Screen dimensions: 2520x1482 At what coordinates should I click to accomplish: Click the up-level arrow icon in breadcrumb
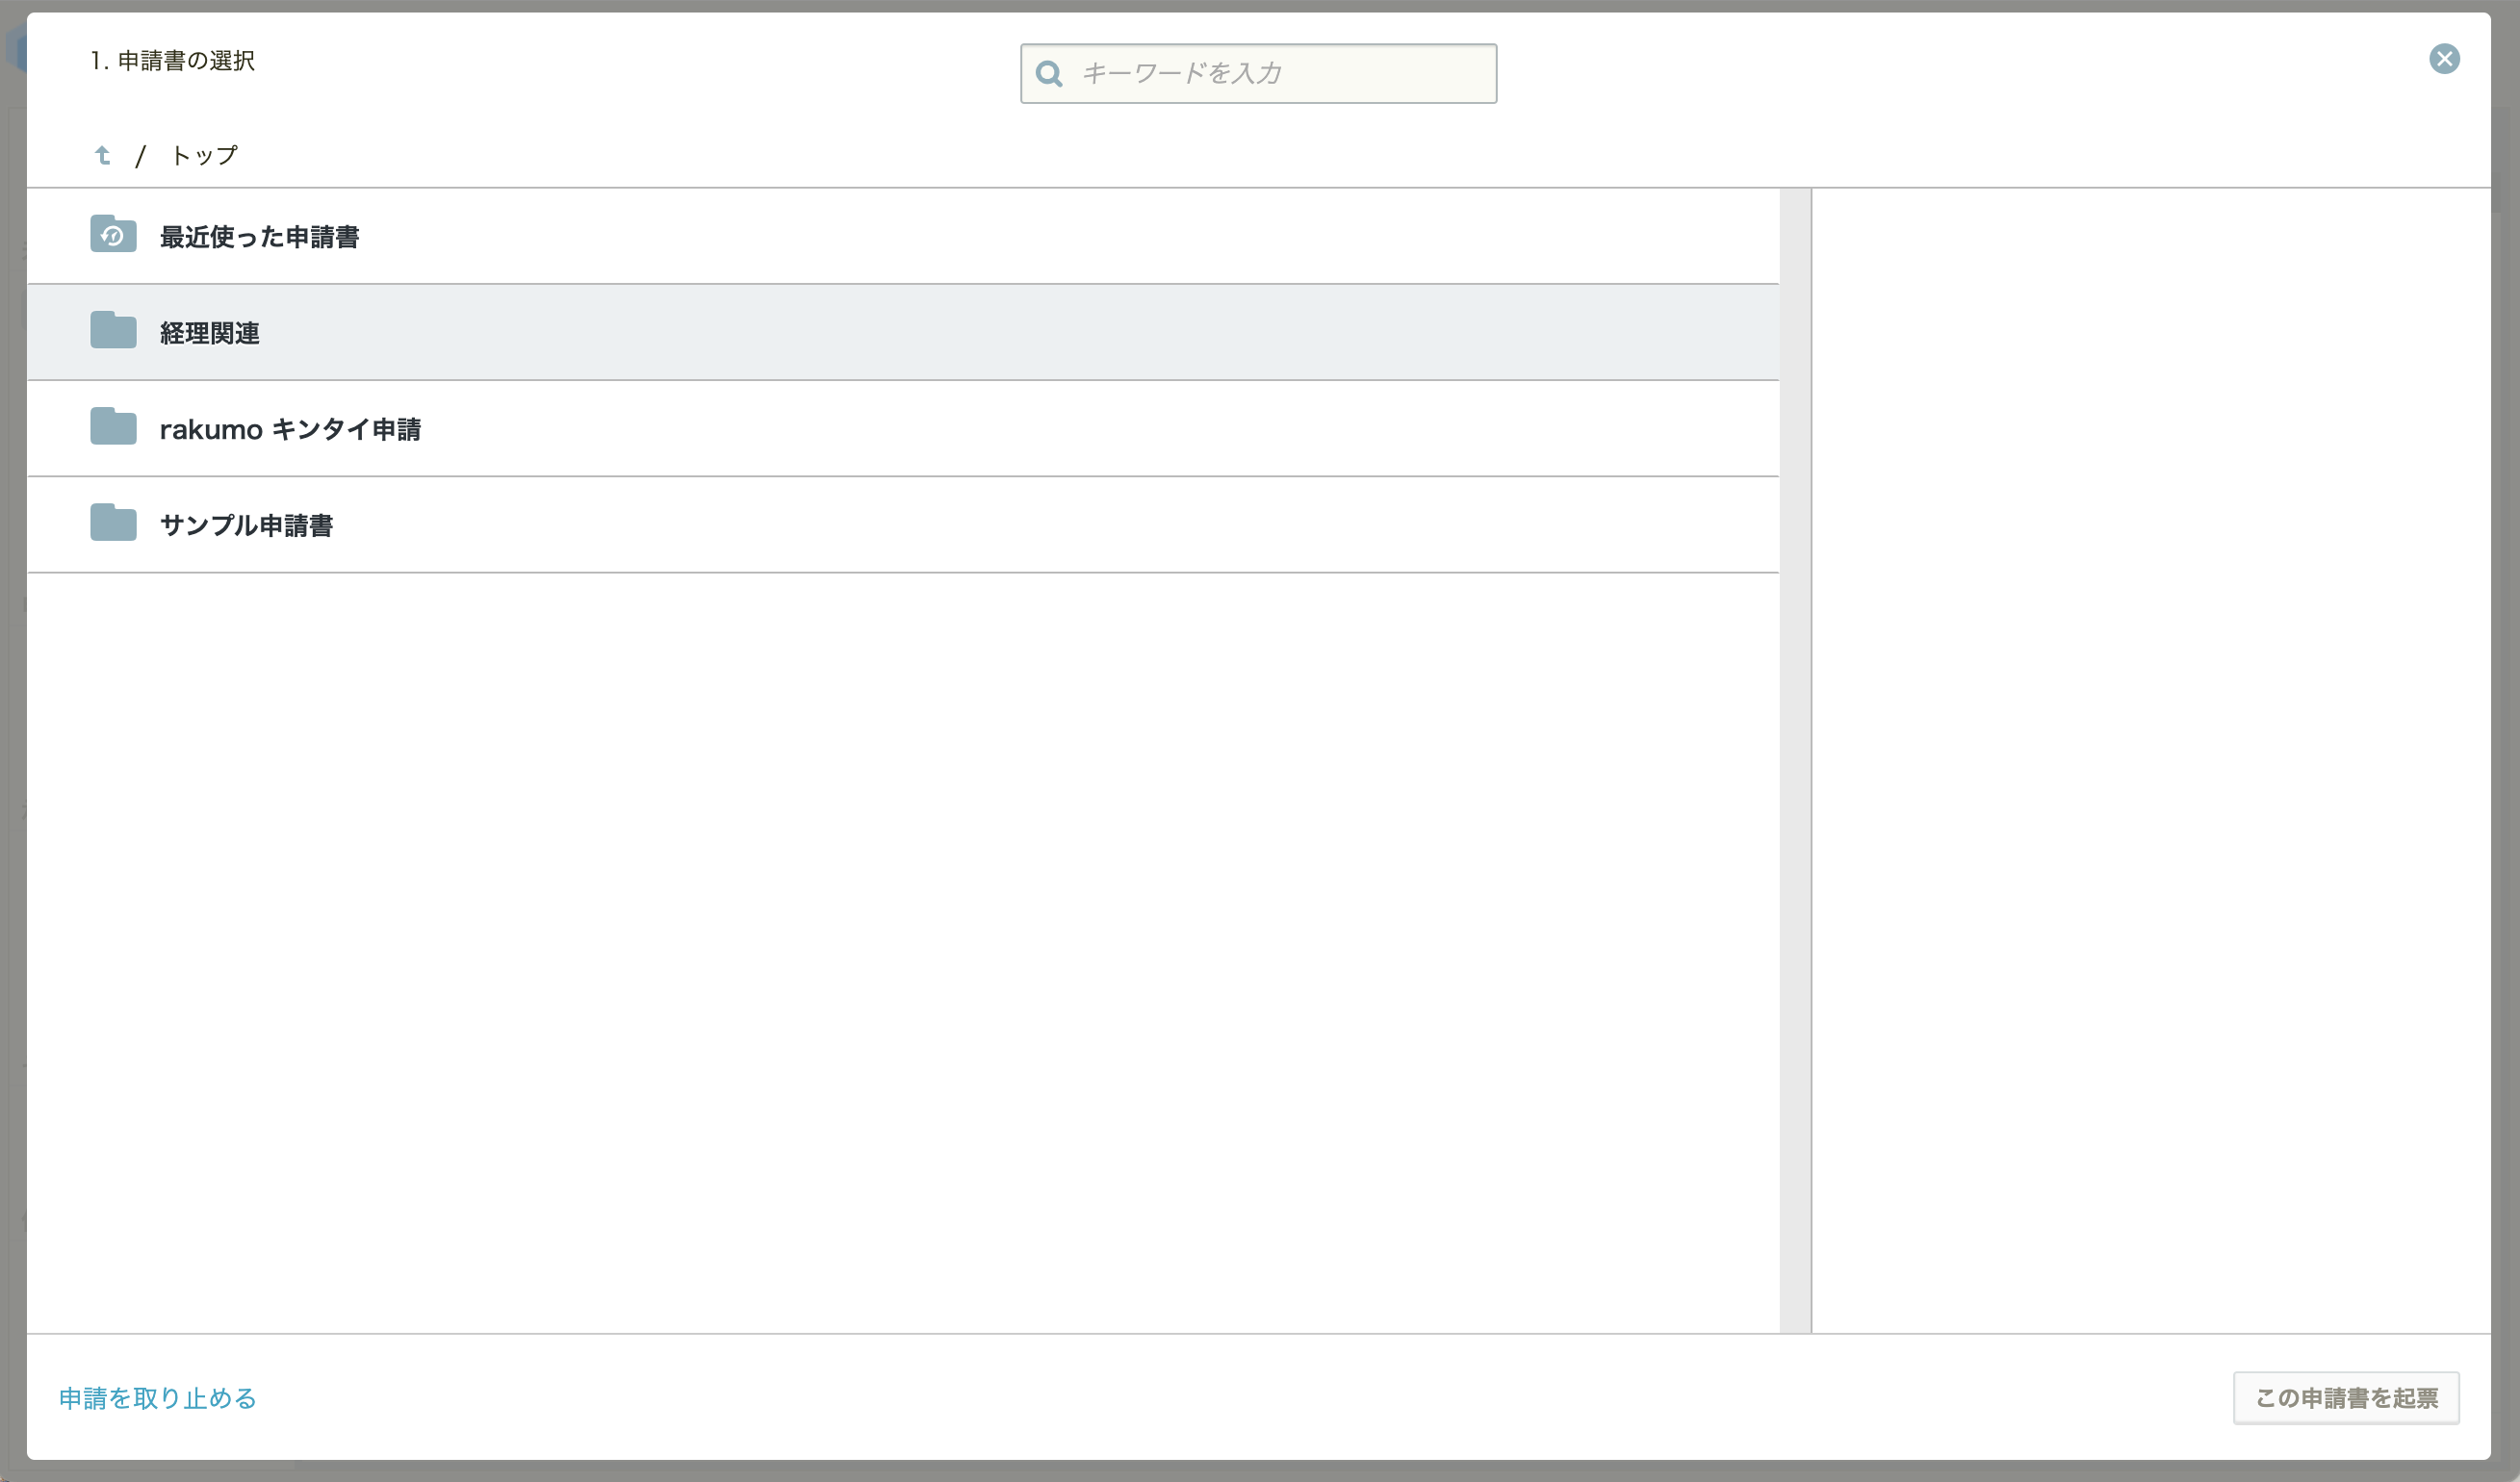click(x=102, y=155)
